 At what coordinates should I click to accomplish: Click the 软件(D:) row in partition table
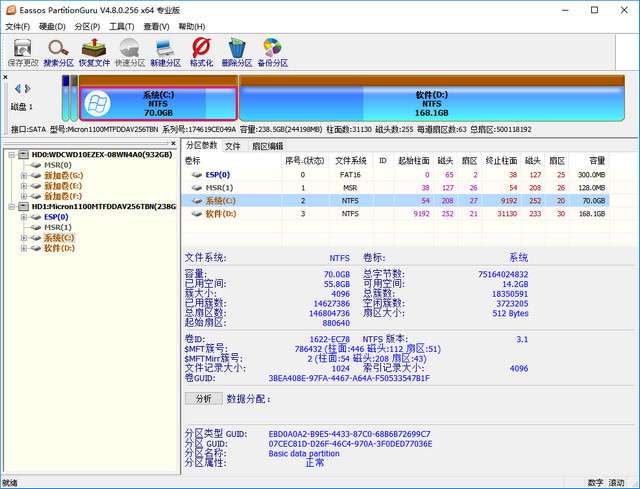point(396,213)
